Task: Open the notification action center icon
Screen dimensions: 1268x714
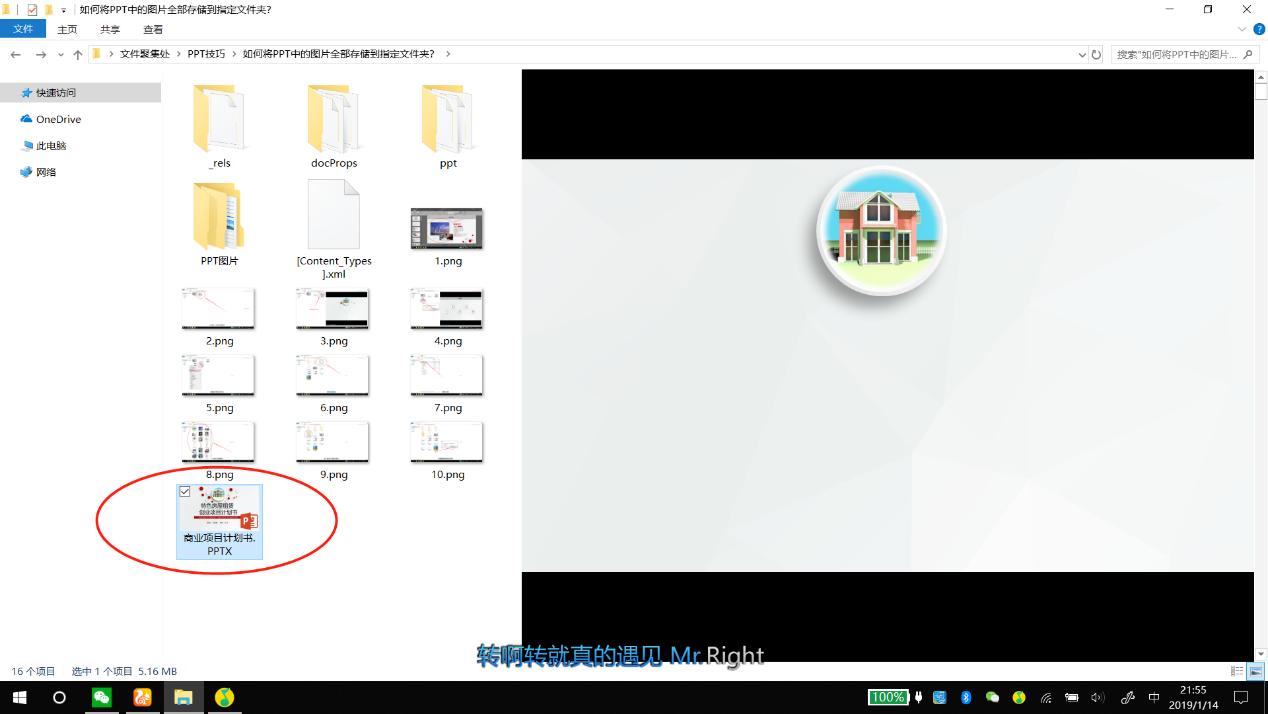Action: (1241, 697)
